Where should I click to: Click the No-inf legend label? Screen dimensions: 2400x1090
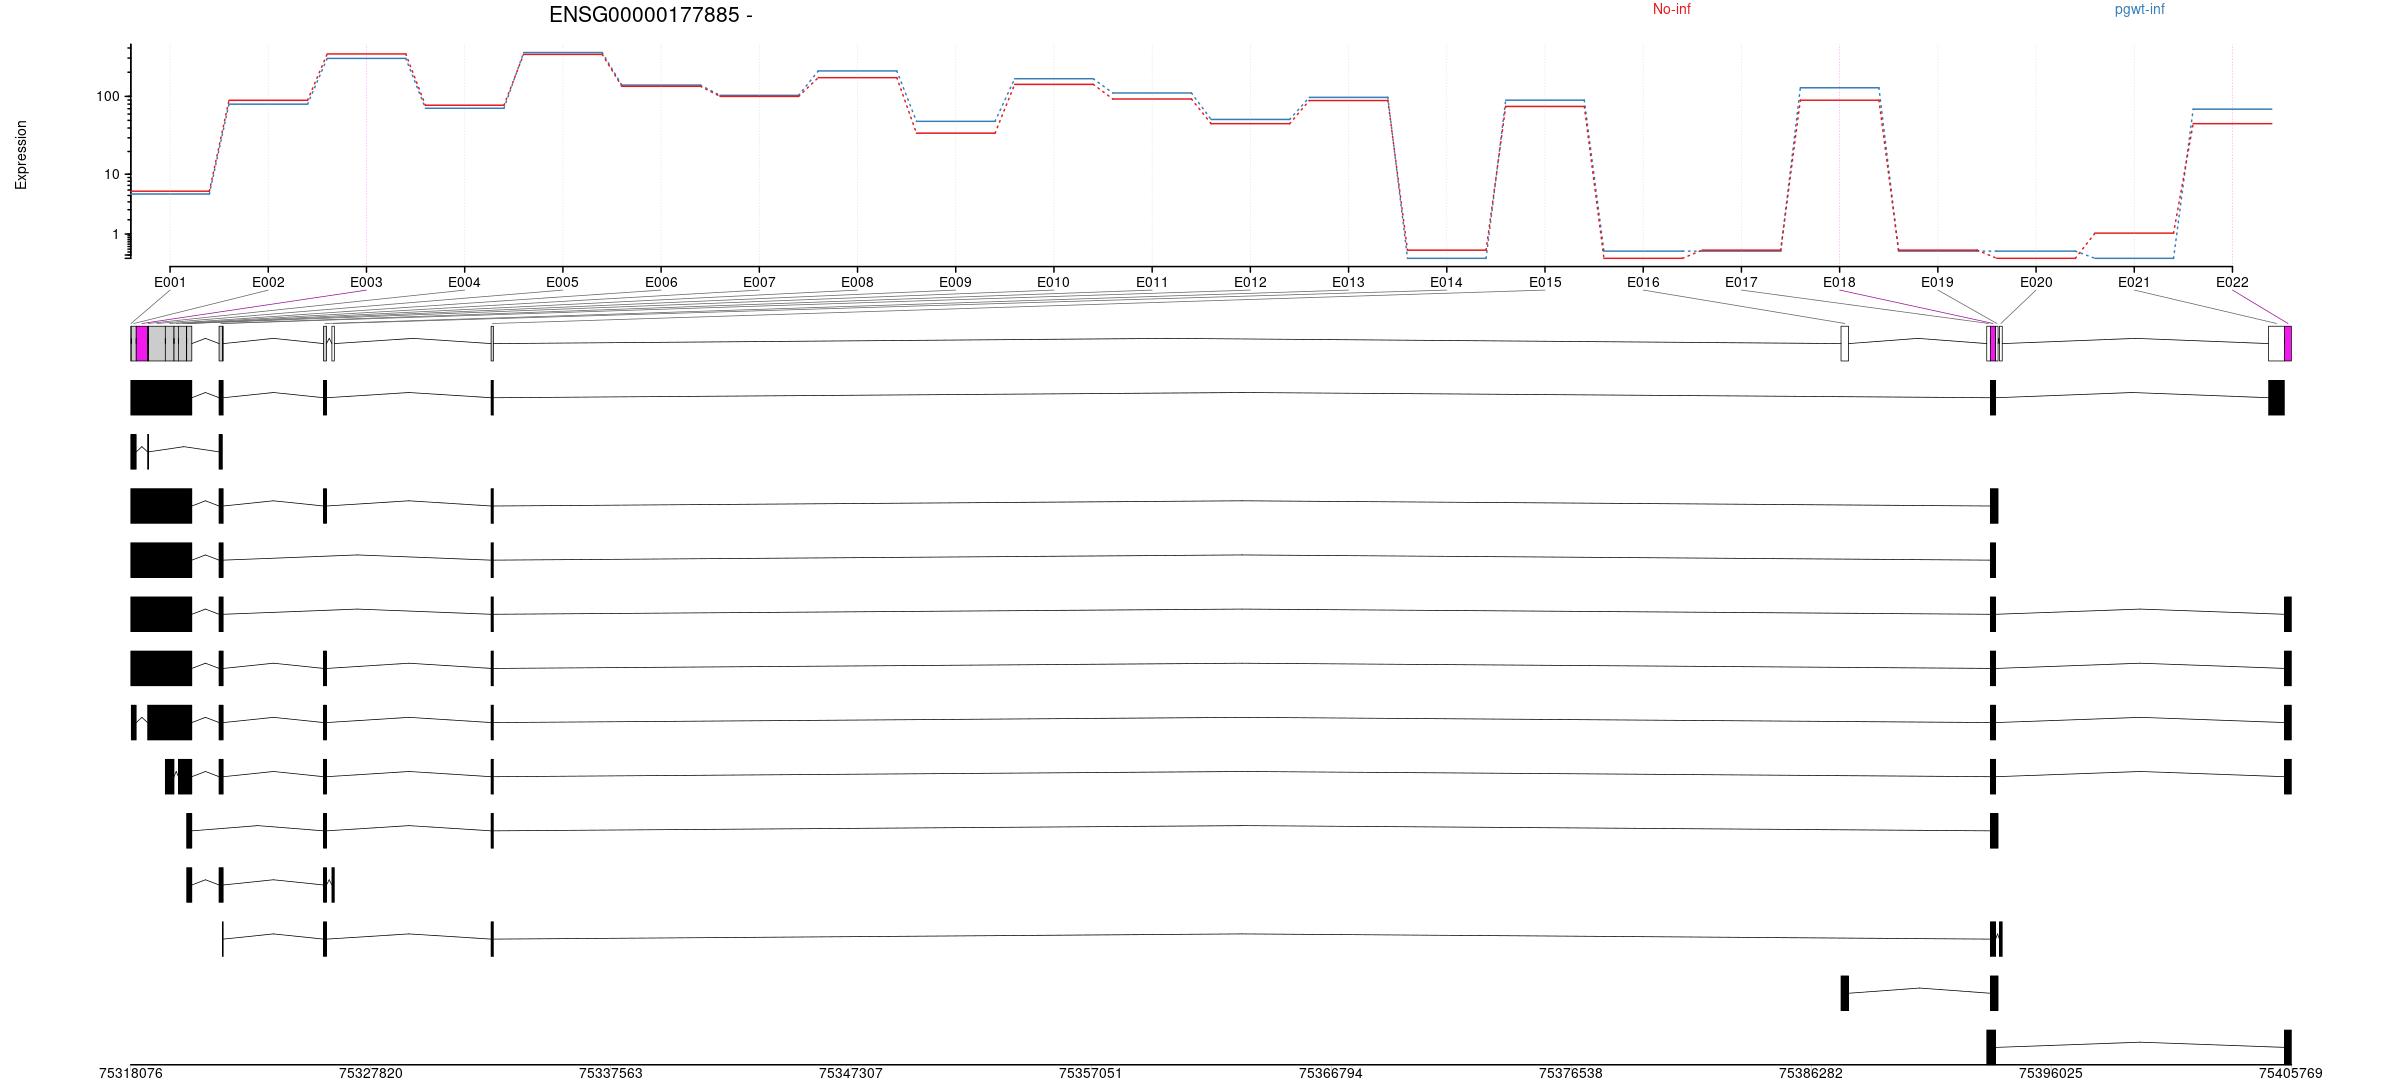pyautogui.click(x=1672, y=9)
